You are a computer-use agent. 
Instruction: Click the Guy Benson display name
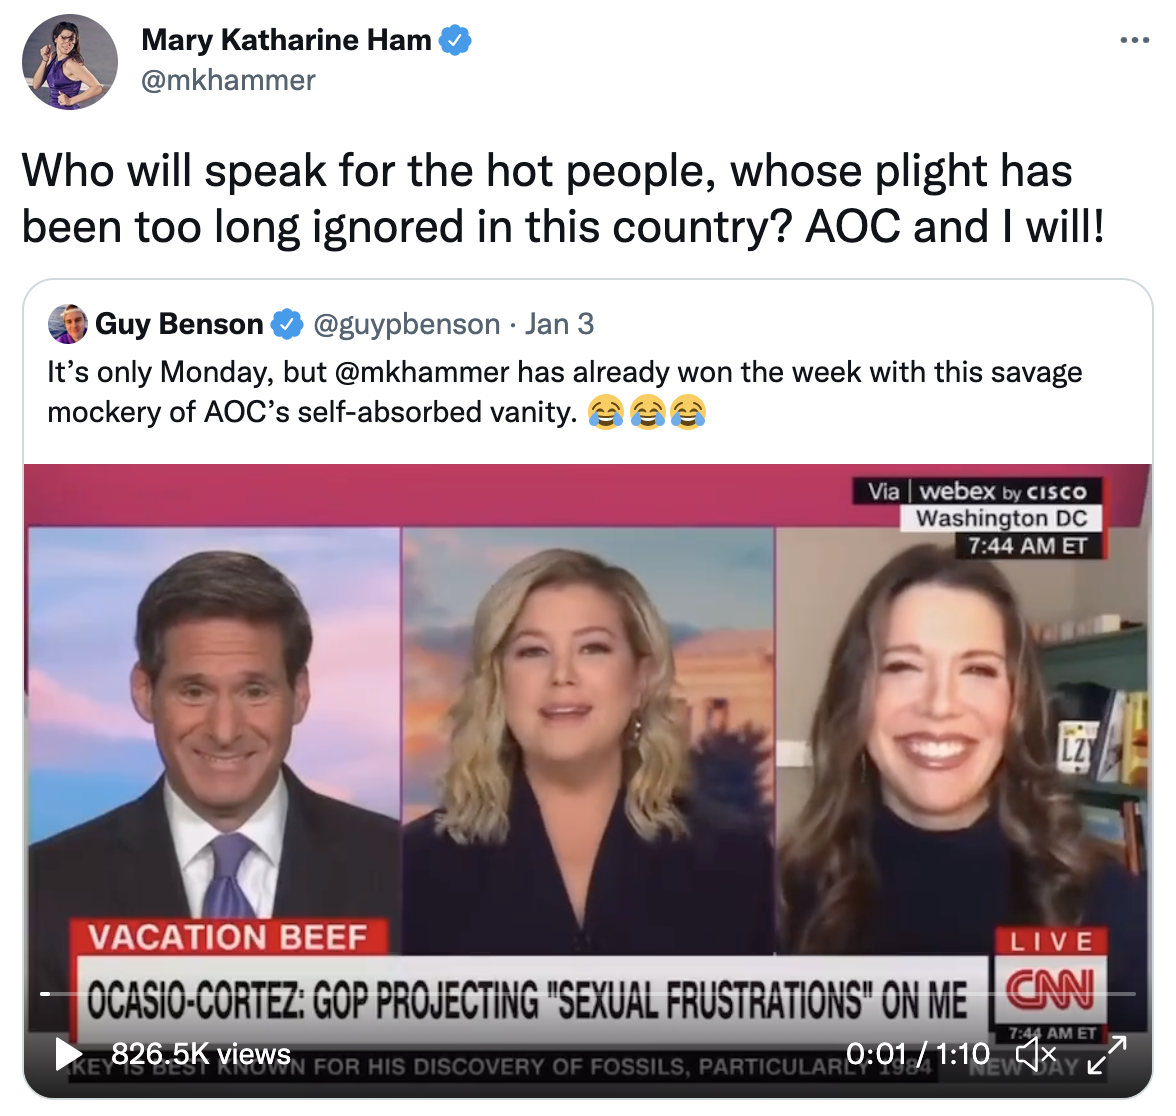[x=179, y=324]
